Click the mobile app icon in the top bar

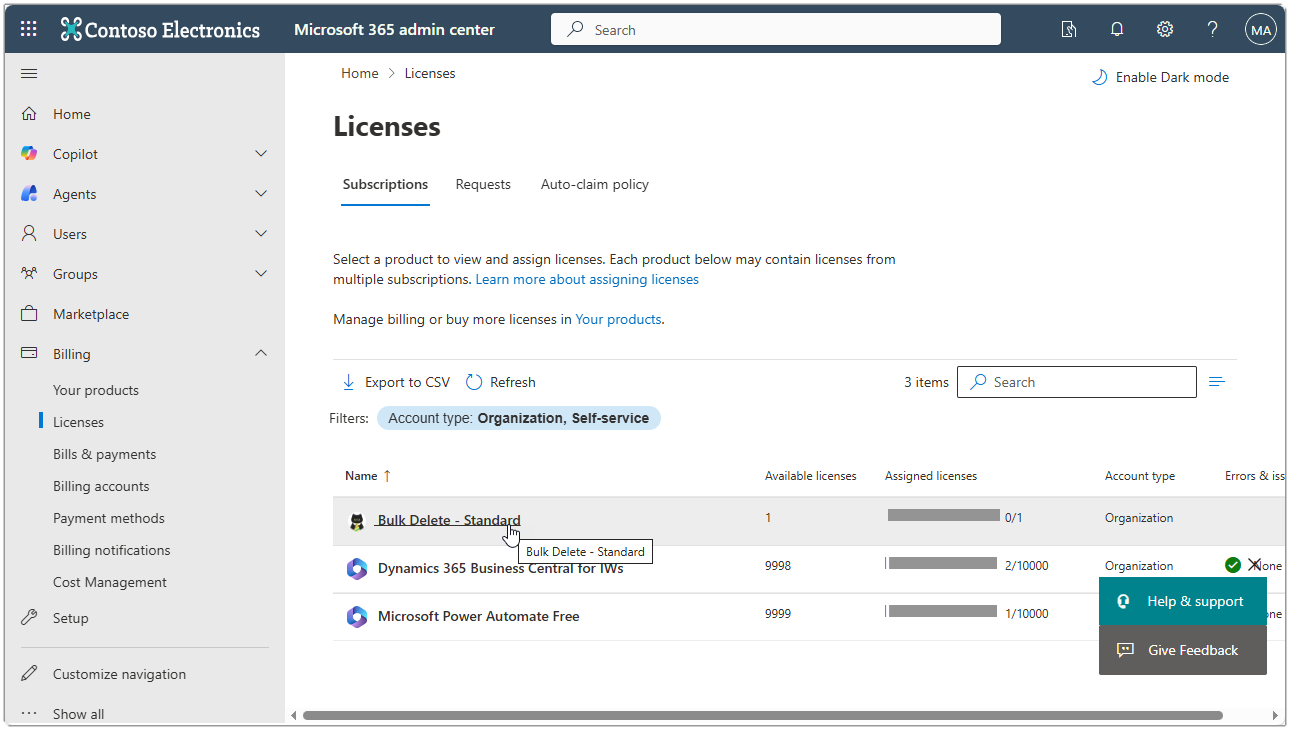coord(1069,29)
